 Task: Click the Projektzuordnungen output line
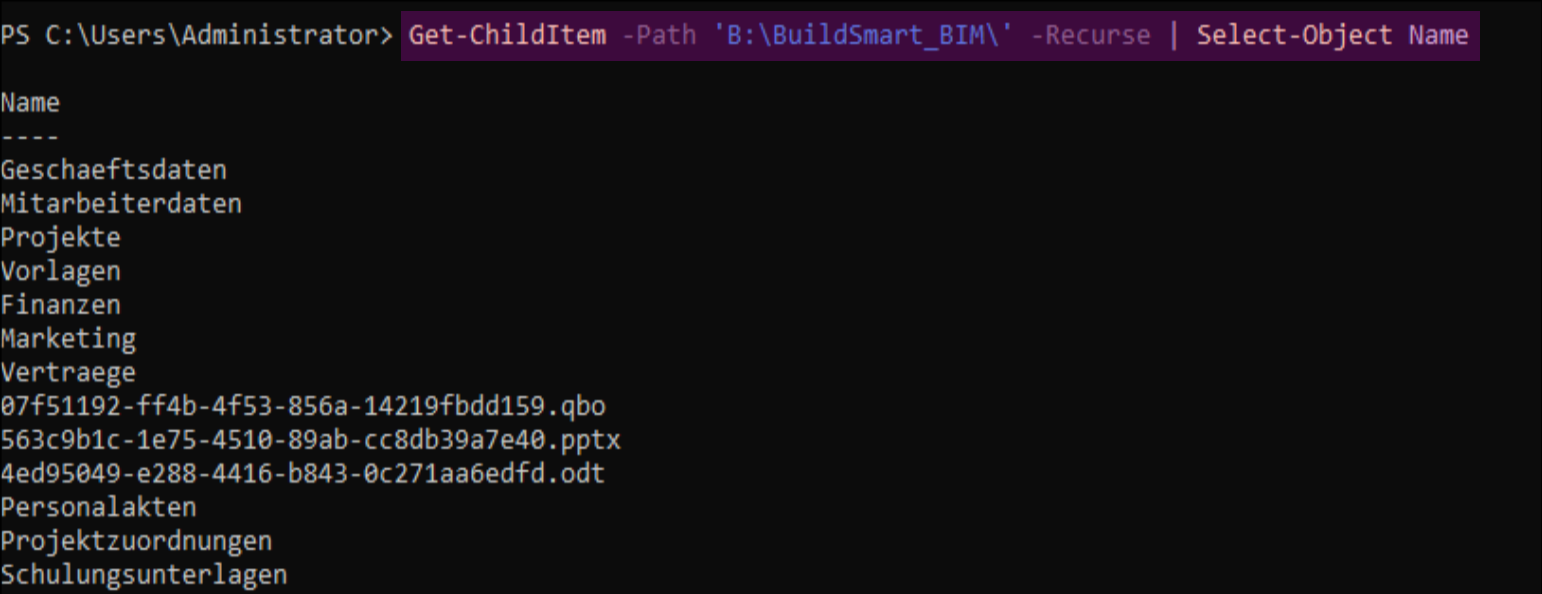tap(136, 541)
